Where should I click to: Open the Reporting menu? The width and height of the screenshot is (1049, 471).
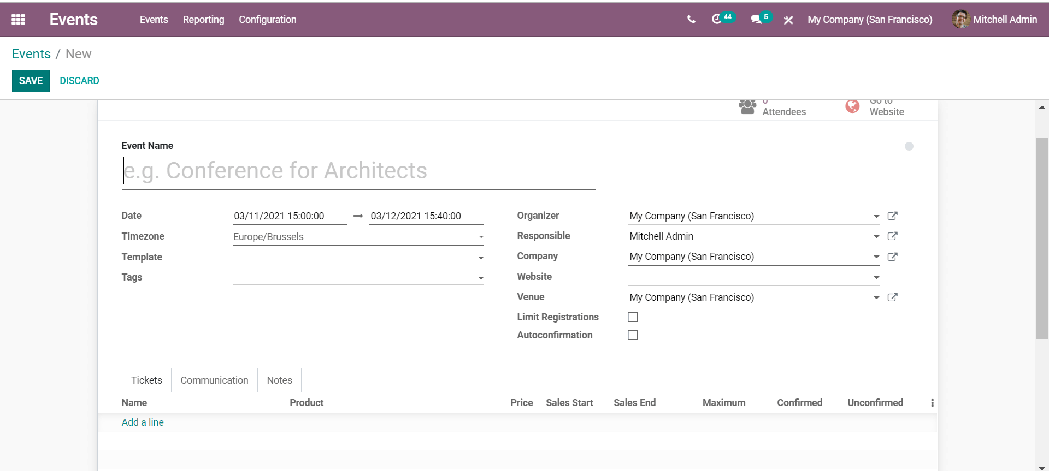[x=203, y=19]
